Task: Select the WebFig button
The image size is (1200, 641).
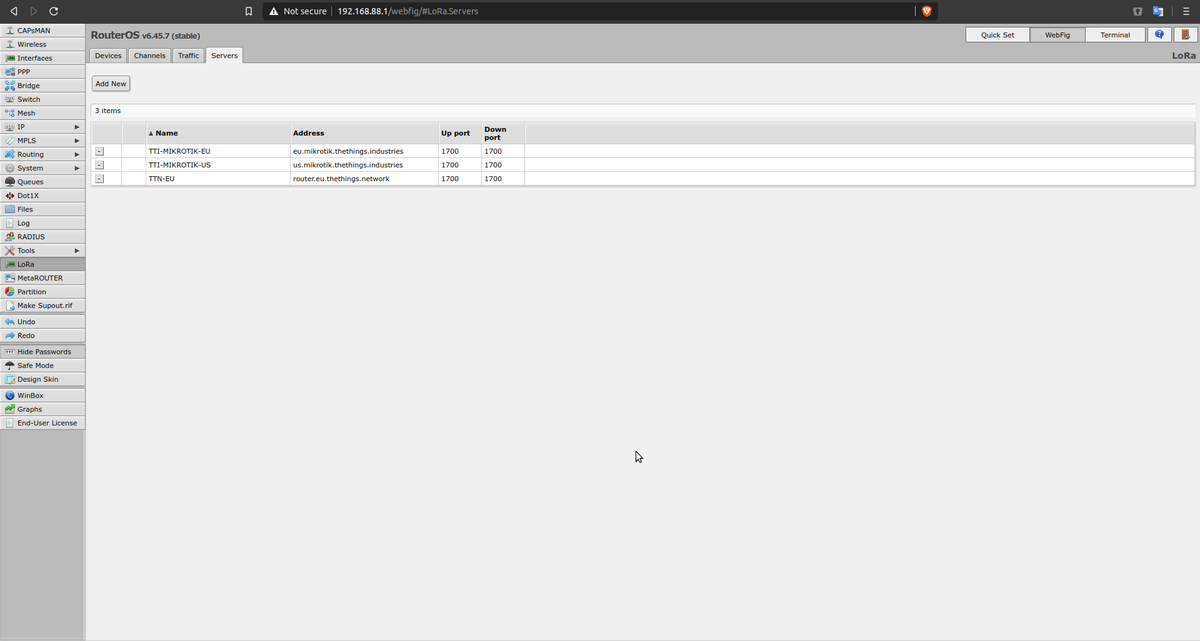Action: coord(1058,35)
